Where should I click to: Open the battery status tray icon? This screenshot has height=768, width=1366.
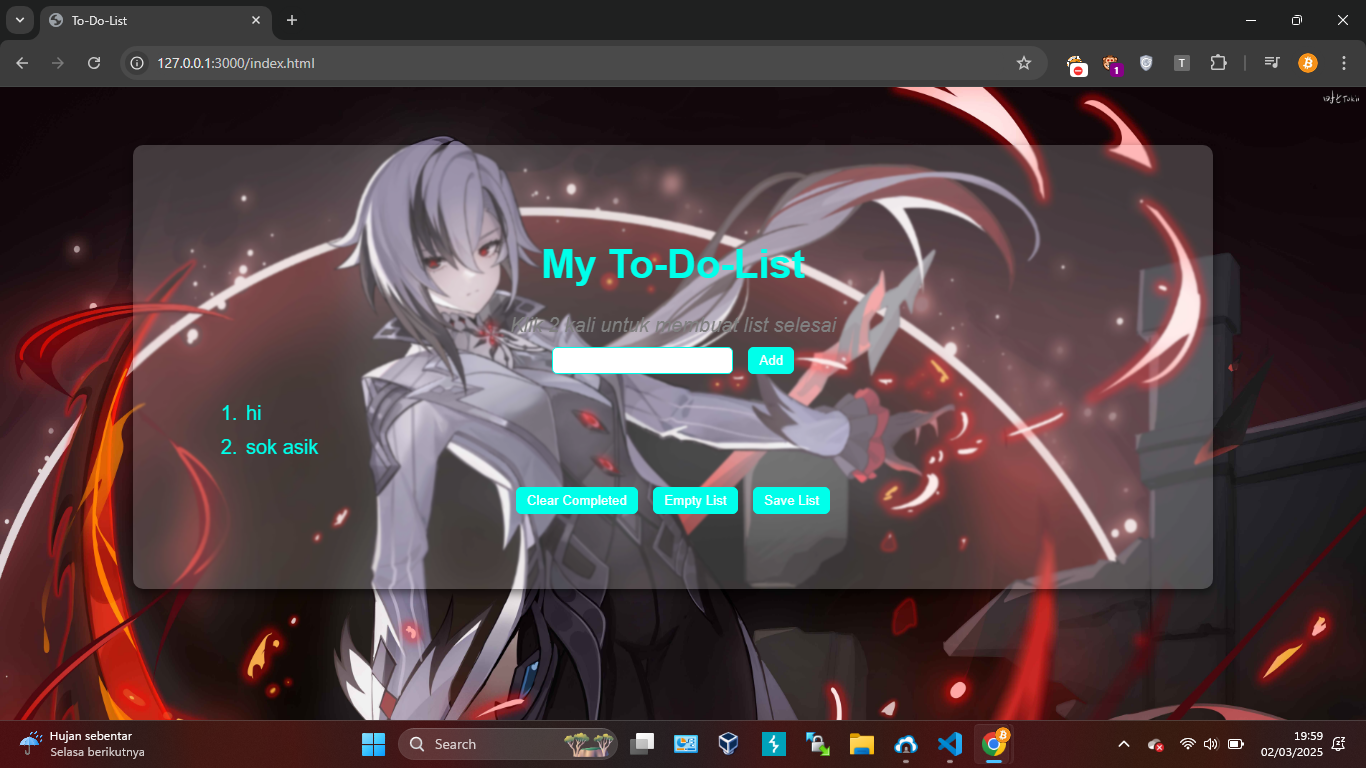coord(1236,744)
